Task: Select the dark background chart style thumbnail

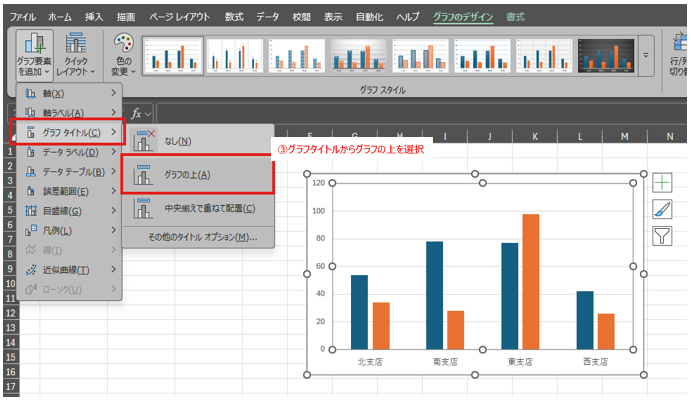Action: (606, 57)
